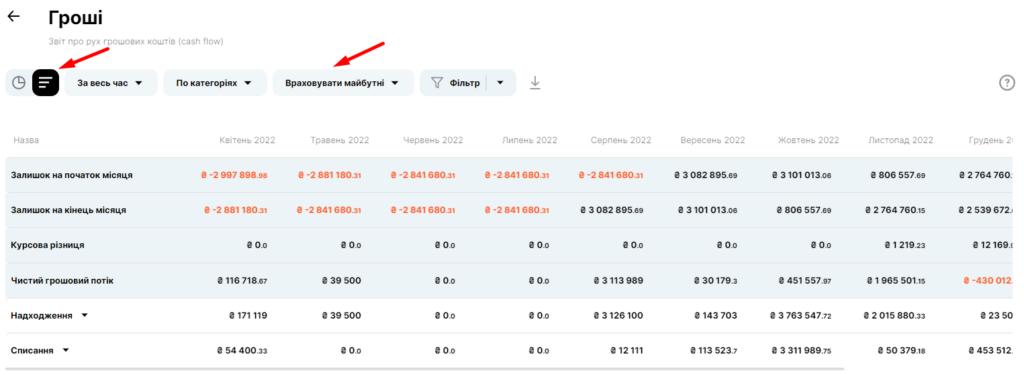Select the Залишок на початок місяця row label

click(x=72, y=175)
